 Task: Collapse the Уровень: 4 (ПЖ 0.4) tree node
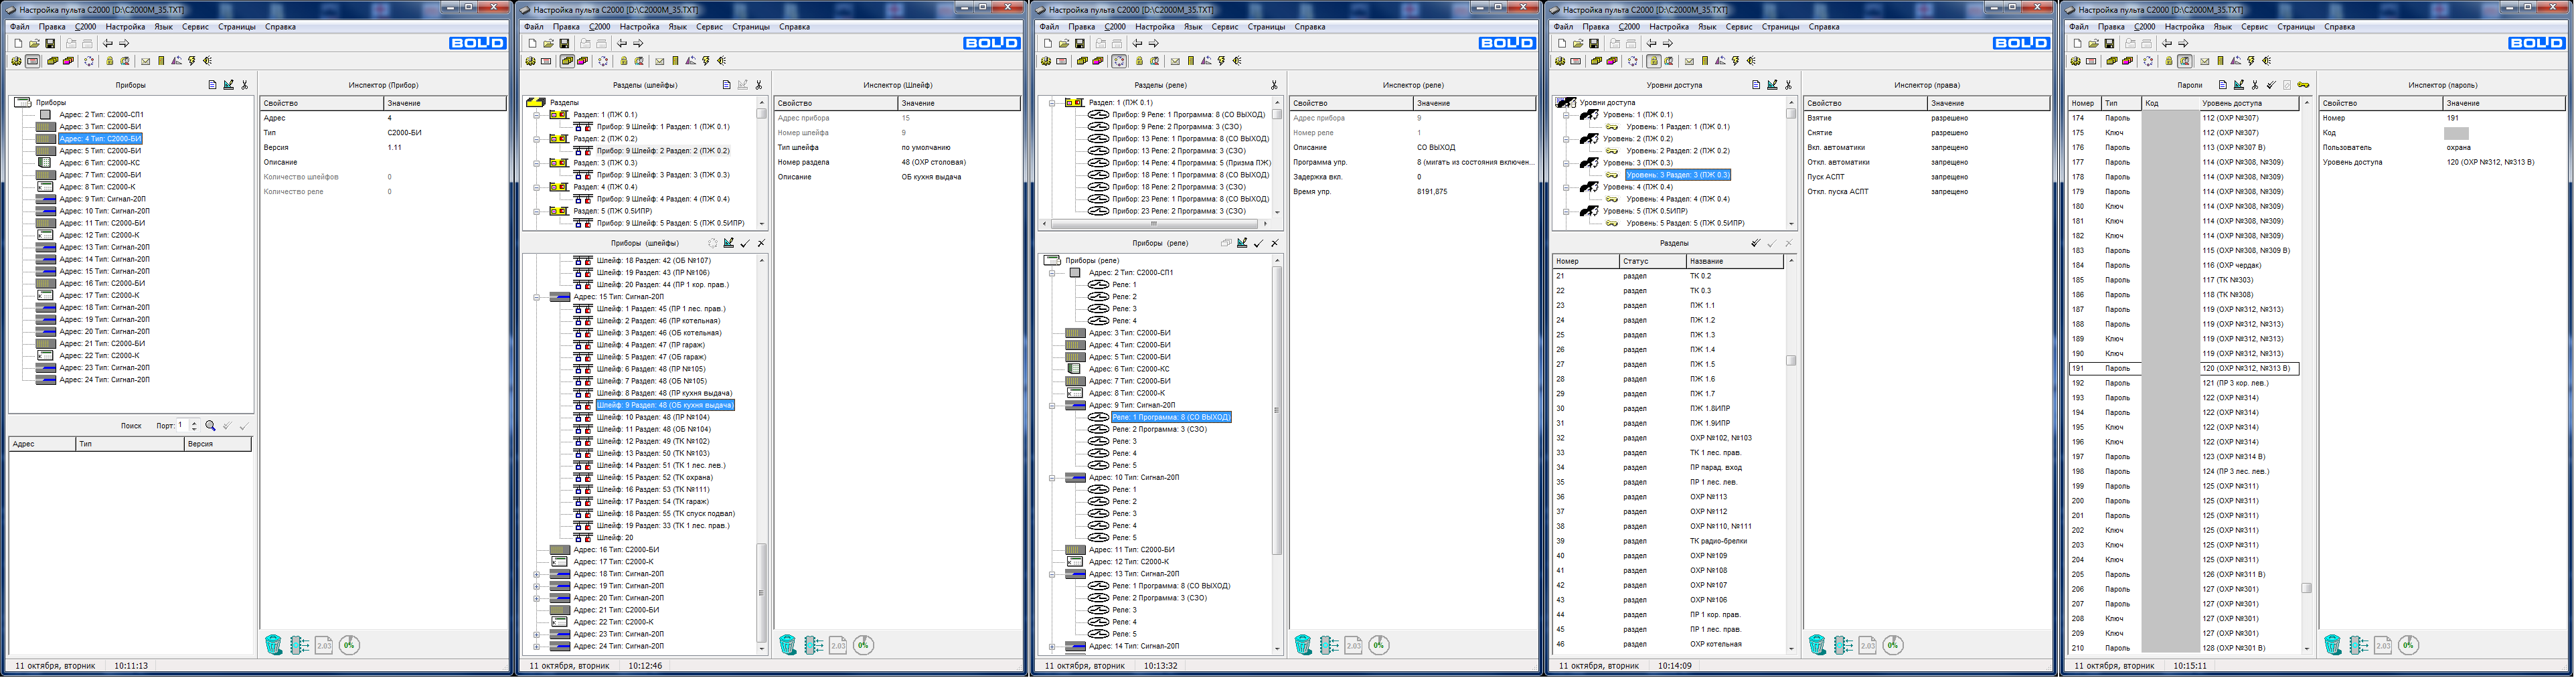[1566, 187]
